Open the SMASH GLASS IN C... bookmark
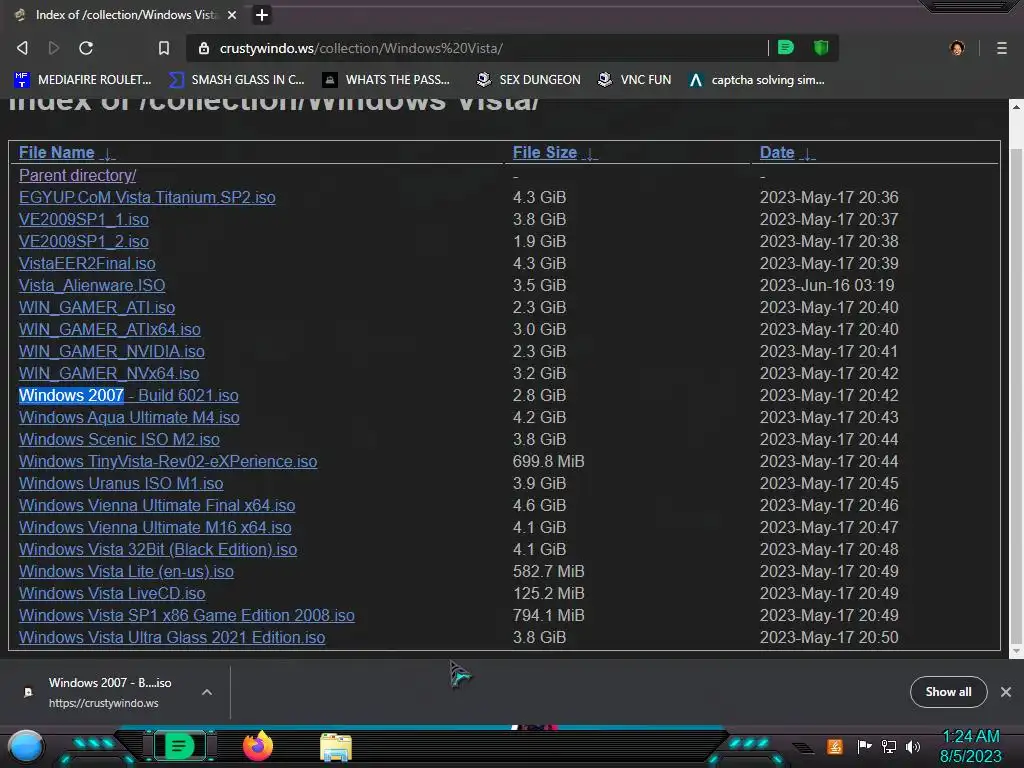 (236, 80)
